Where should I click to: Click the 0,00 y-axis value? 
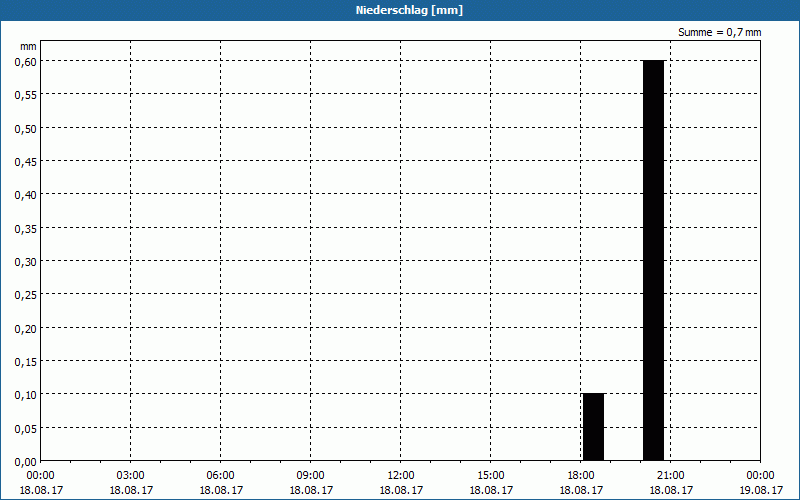(x=26, y=462)
